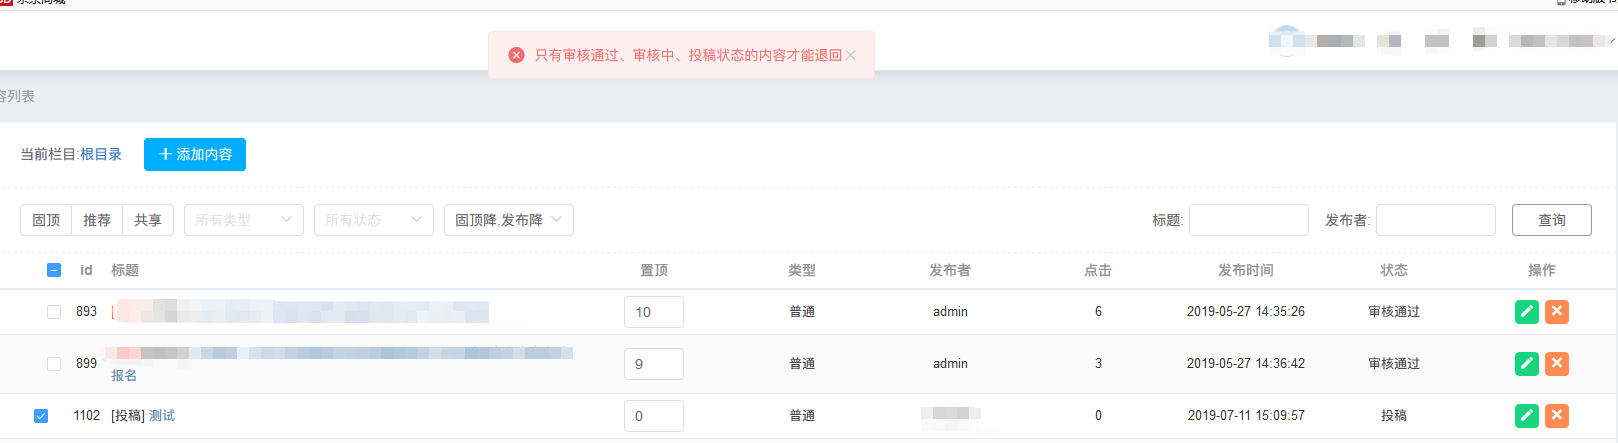
Task: Click green edit icon for row 1102
Action: [x=1527, y=416]
